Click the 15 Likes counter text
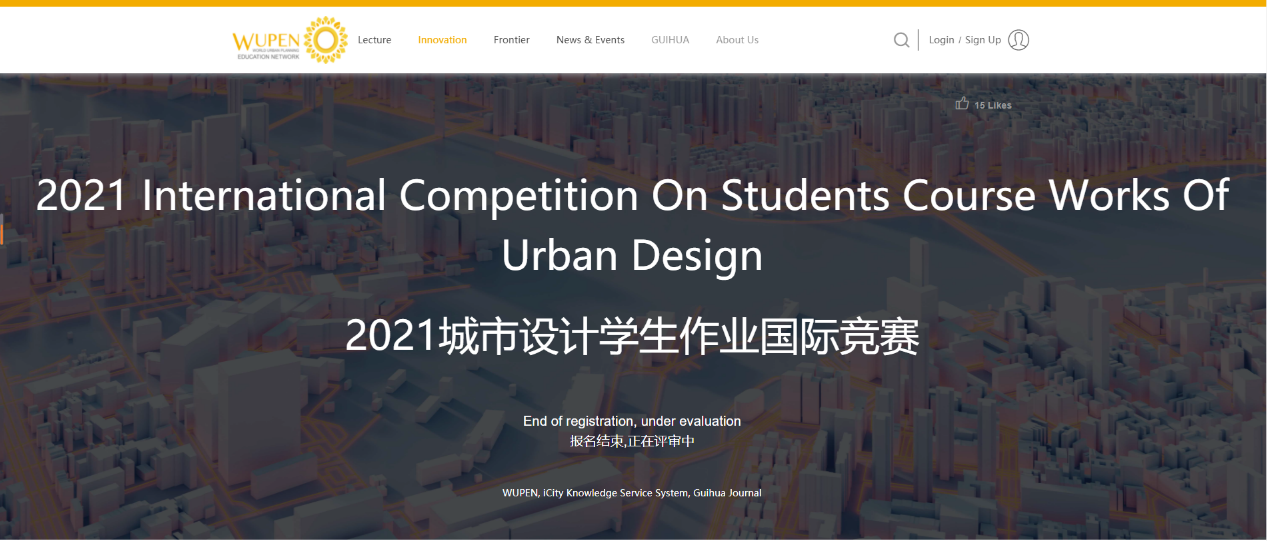The width and height of the screenshot is (1267, 541). [993, 105]
